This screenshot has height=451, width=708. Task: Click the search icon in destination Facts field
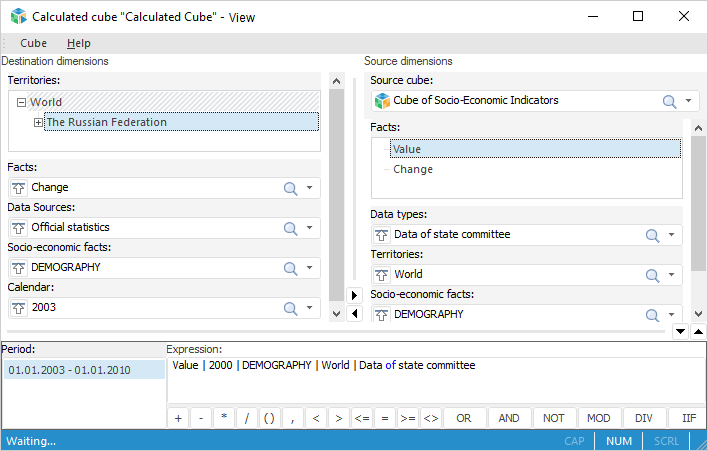click(x=291, y=188)
